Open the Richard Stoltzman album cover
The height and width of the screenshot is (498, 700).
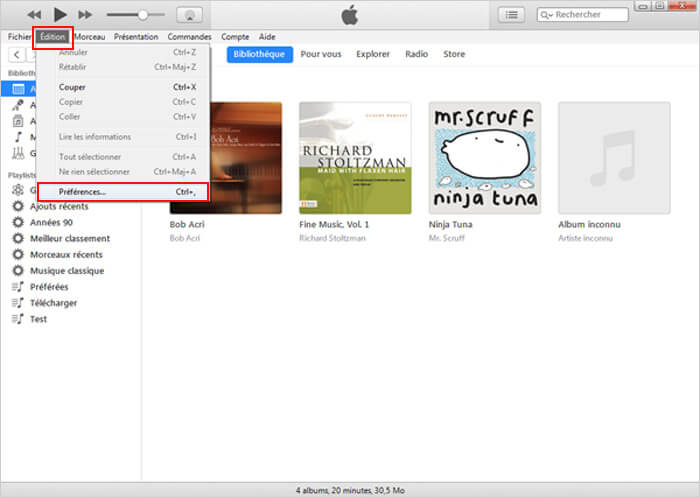[355, 158]
